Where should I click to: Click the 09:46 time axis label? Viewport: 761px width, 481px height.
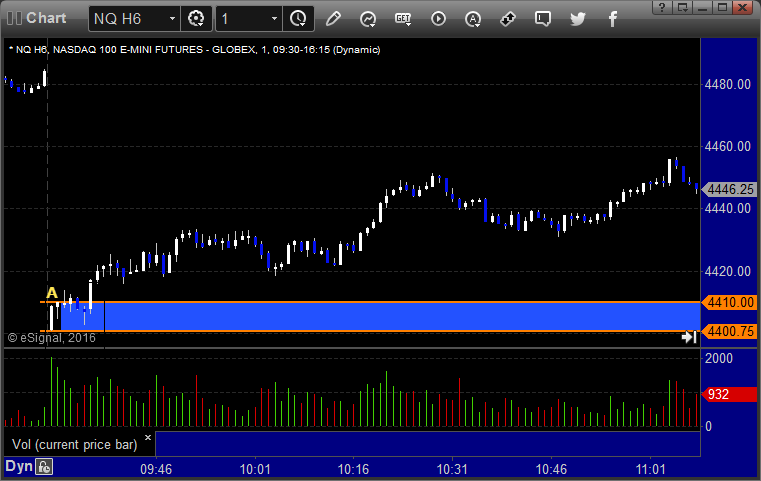(156, 469)
